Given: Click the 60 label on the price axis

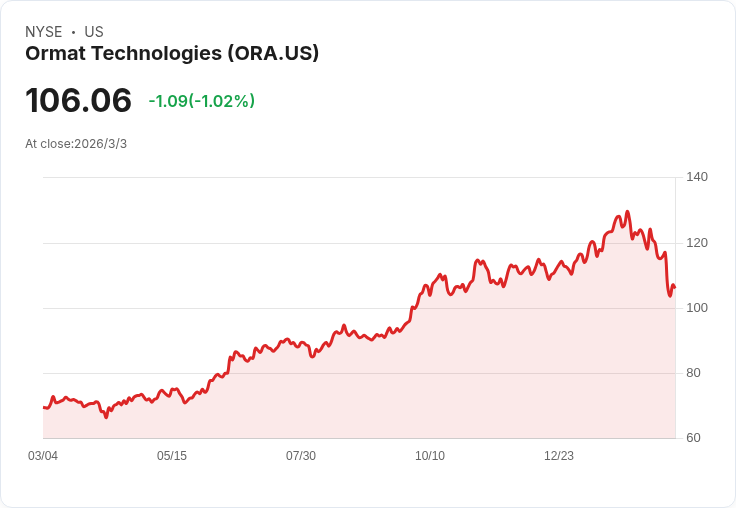Looking at the screenshot, I should pyautogui.click(x=694, y=438).
